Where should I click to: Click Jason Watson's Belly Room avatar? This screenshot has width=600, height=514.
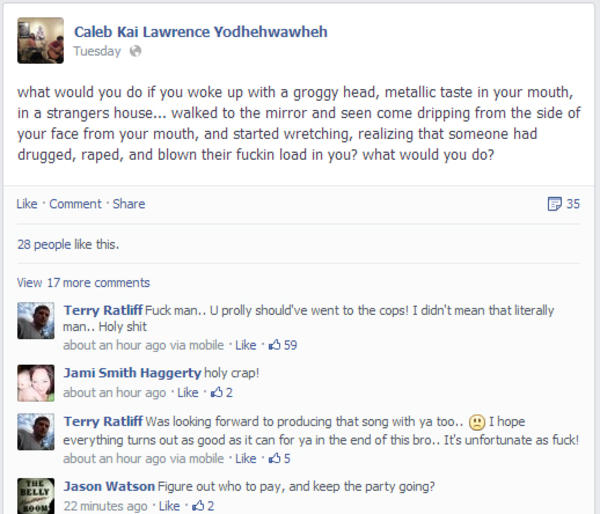[x=37, y=496]
